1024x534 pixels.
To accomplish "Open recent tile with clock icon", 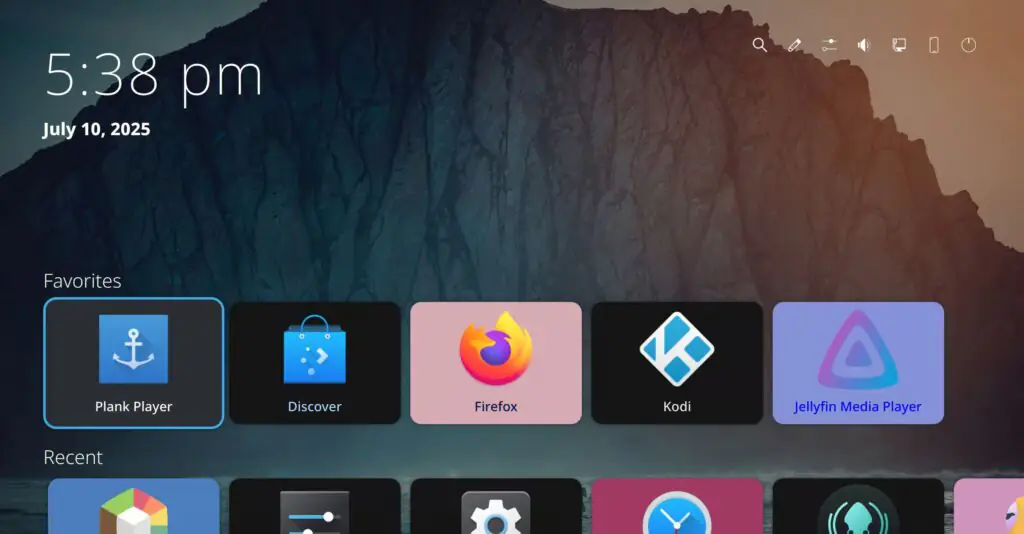I will point(677,506).
